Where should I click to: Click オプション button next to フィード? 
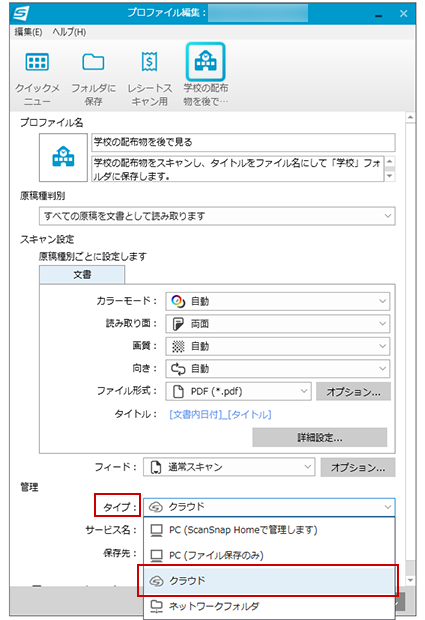[x=358, y=467]
